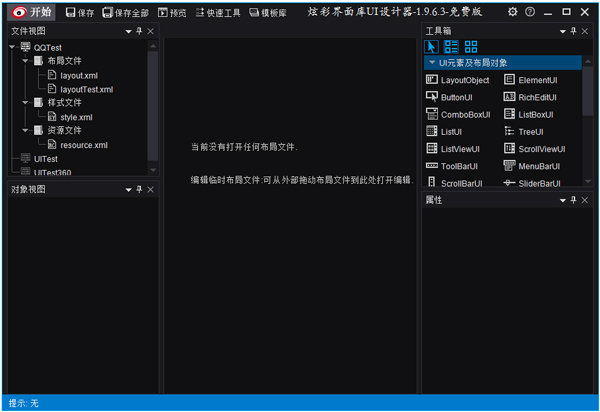
Task: Open the 快速工具 menu
Action: [216, 12]
